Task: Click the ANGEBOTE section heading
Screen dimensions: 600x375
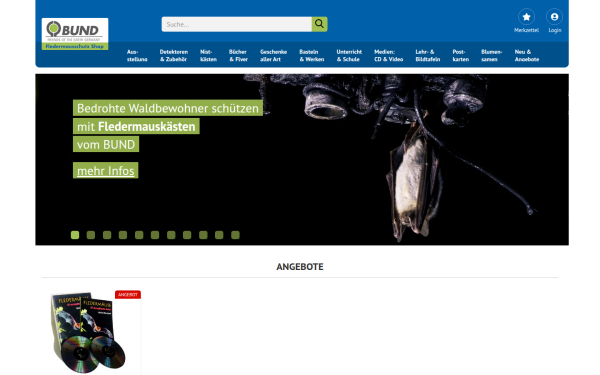Action: [300, 267]
